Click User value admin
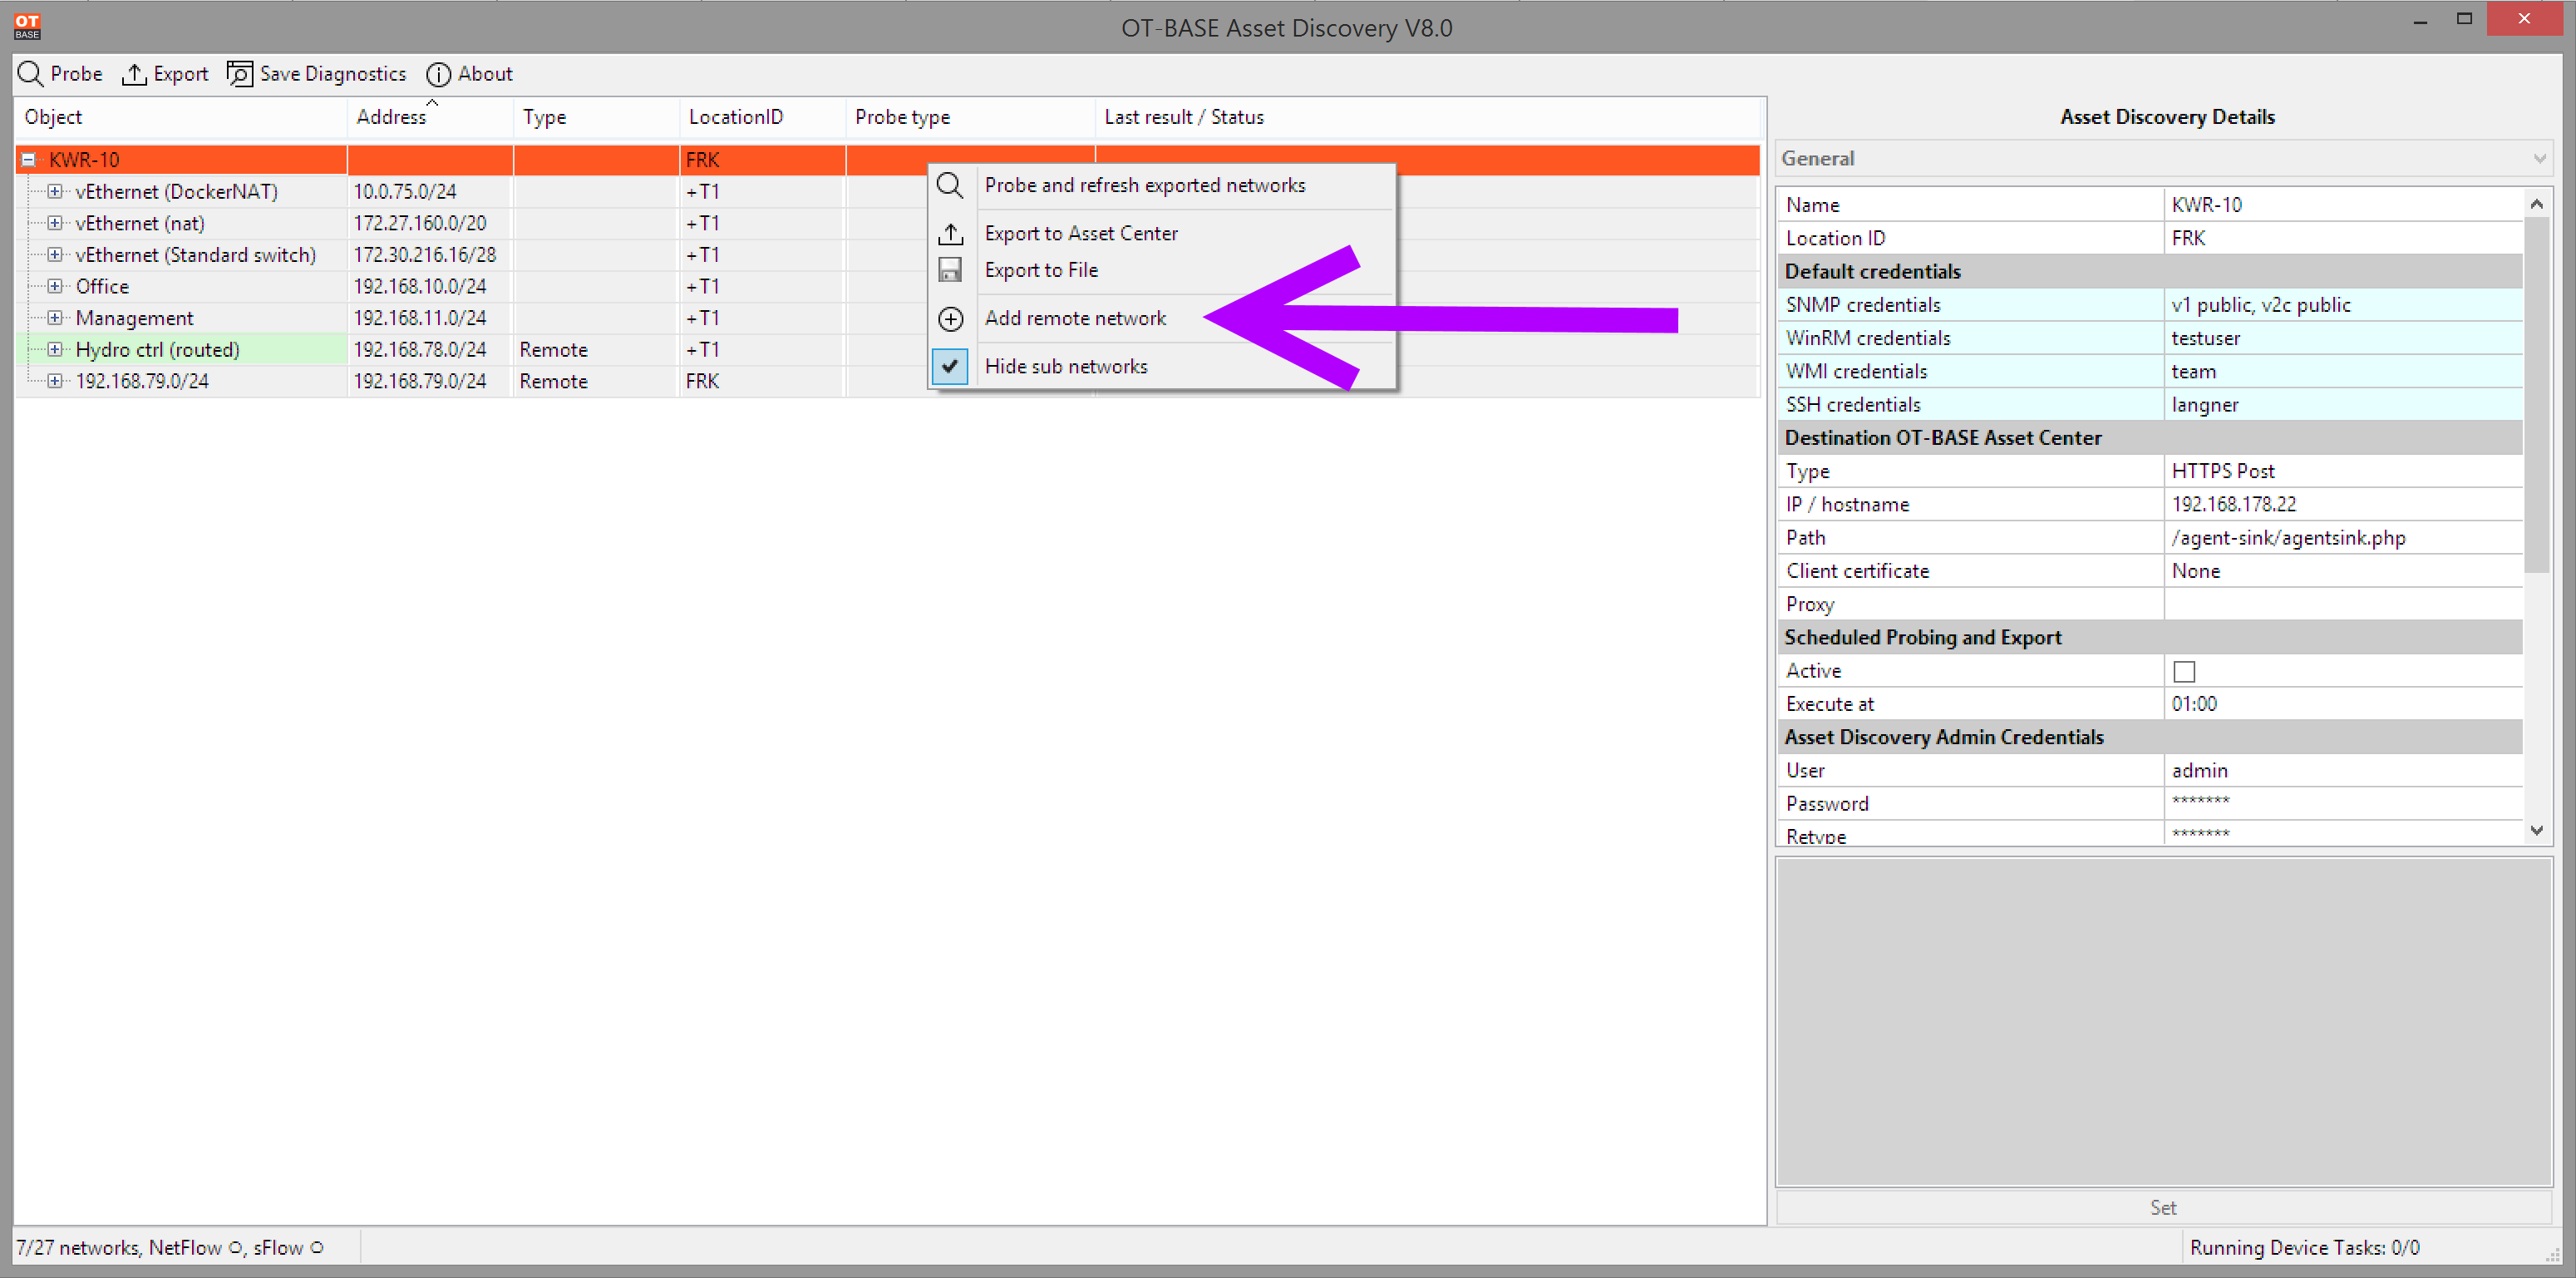This screenshot has width=2576, height=1278. 2343,770
